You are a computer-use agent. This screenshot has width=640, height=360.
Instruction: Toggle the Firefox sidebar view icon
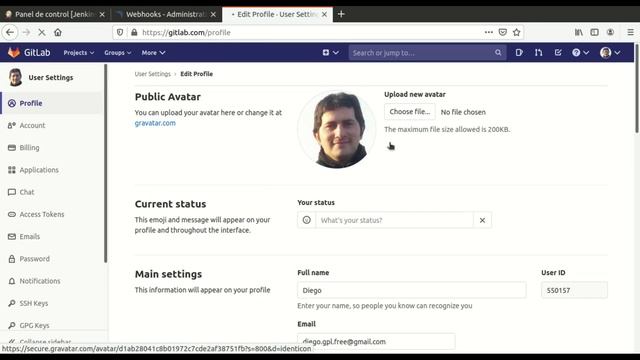pos(595,32)
